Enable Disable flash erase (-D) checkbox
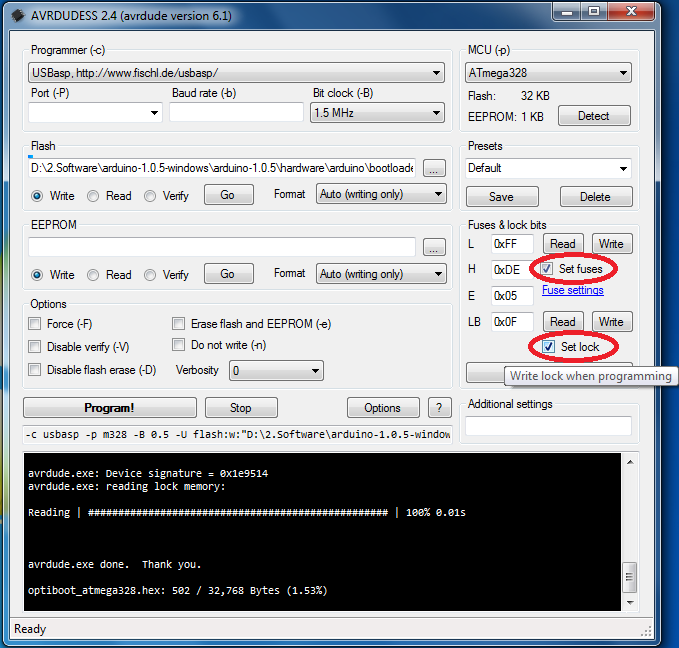Image resolution: width=679 pixels, height=648 pixels. 35,369
